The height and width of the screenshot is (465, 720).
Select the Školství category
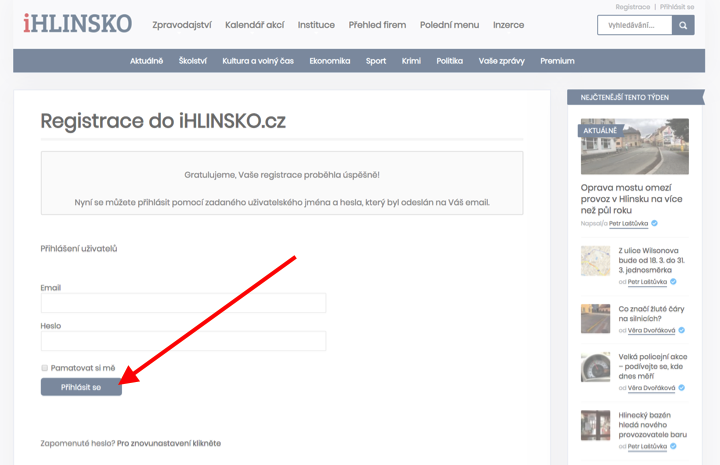click(x=192, y=61)
